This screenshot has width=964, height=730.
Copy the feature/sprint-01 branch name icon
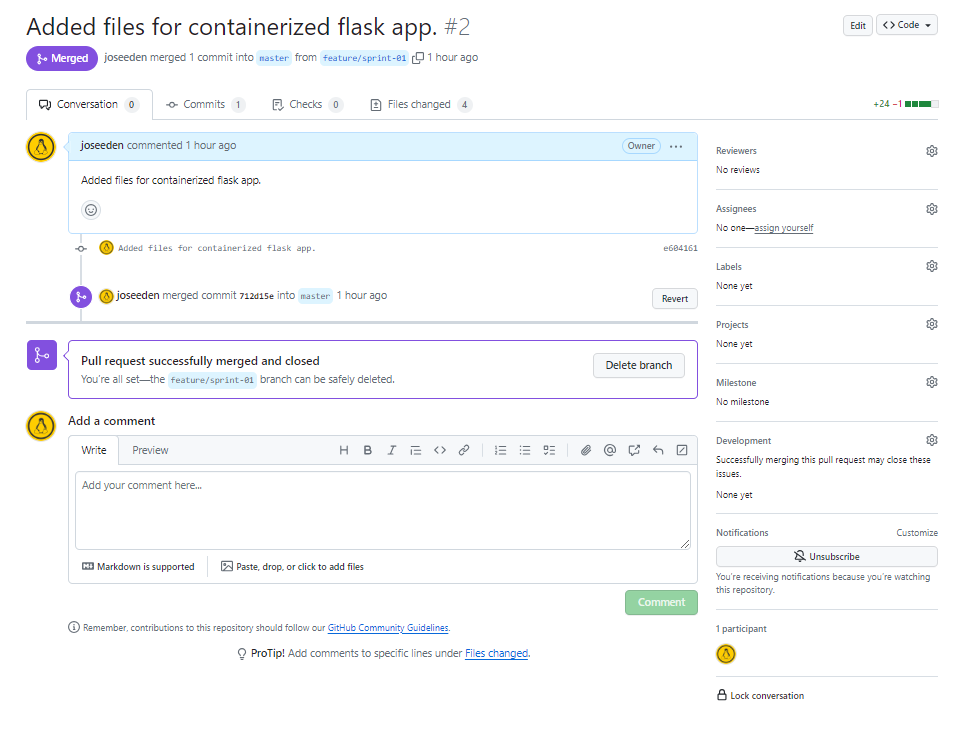(x=418, y=58)
